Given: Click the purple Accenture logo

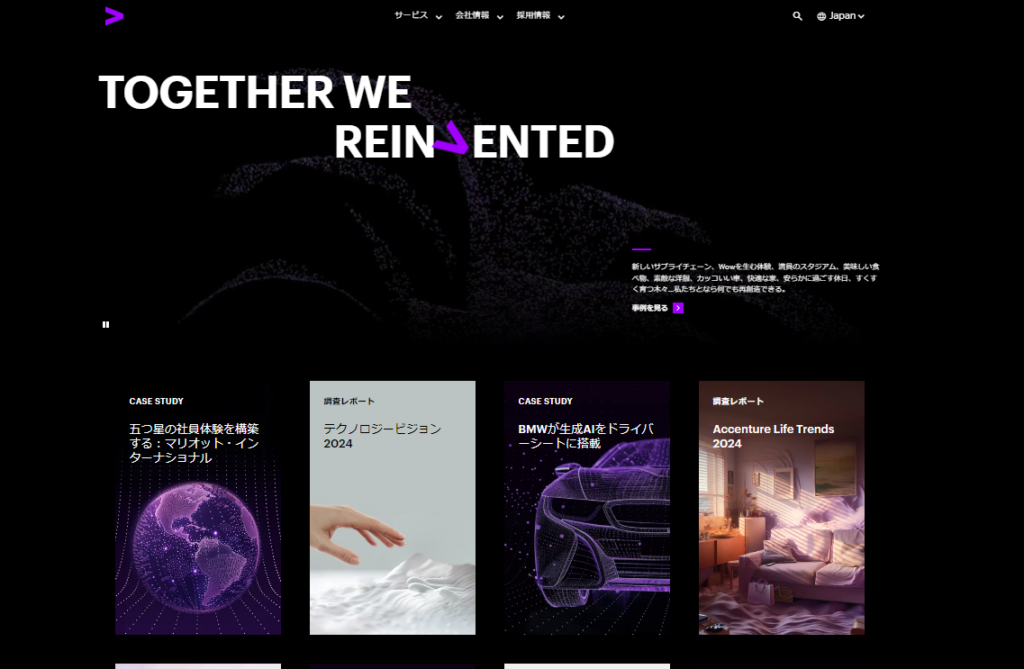Looking at the screenshot, I should coord(114,16).
